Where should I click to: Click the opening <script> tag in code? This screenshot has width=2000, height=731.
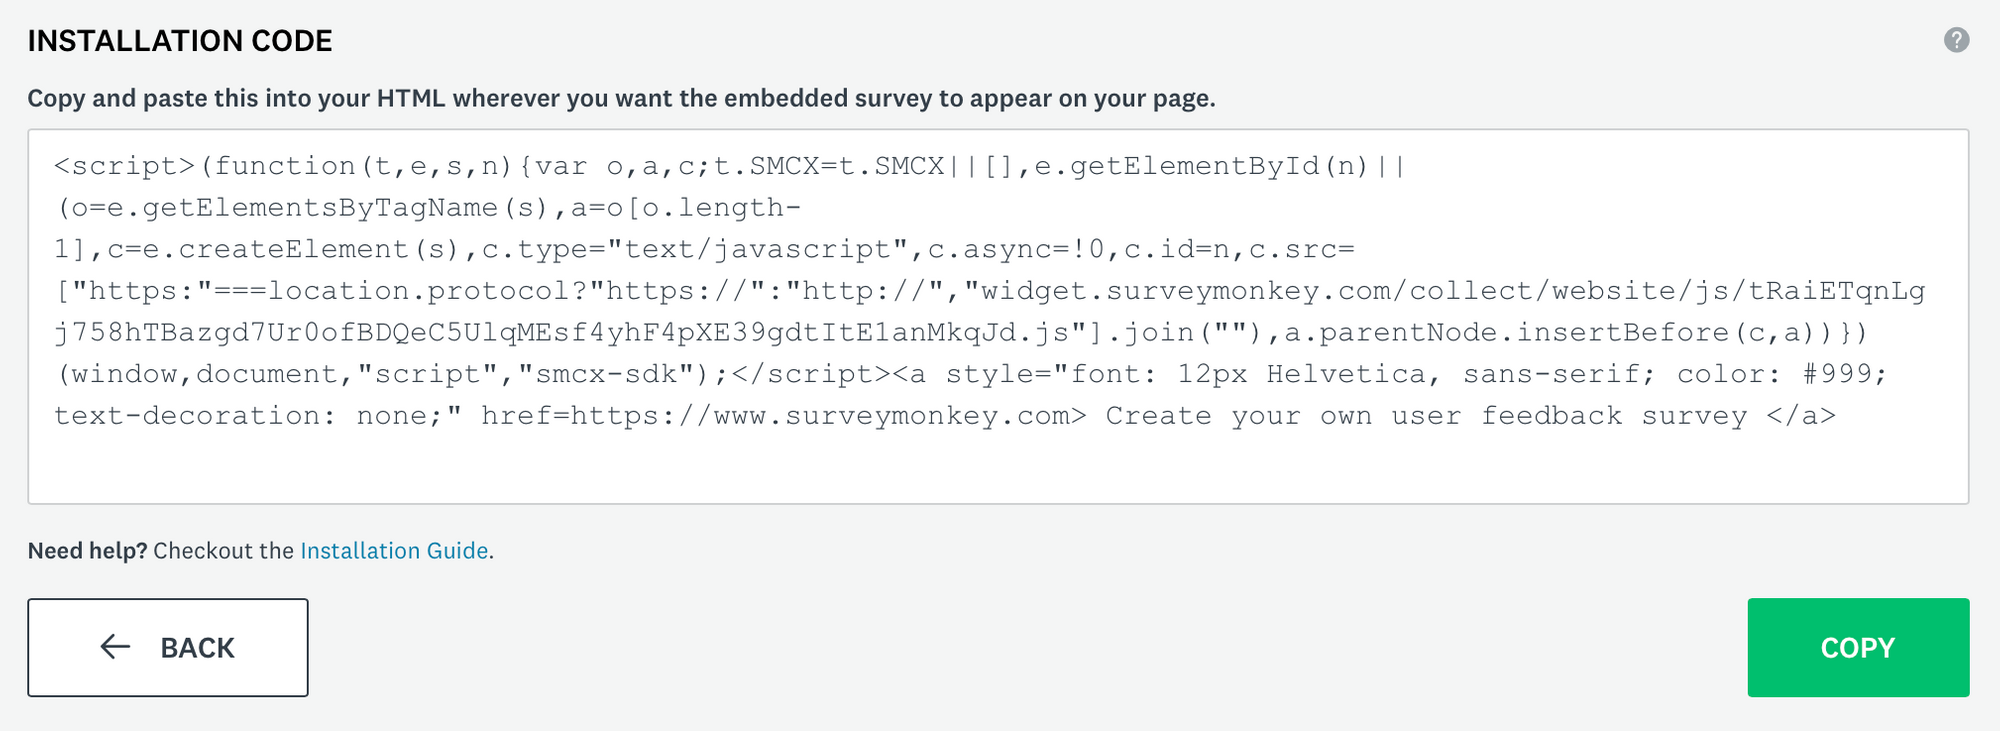pyautogui.click(x=125, y=166)
